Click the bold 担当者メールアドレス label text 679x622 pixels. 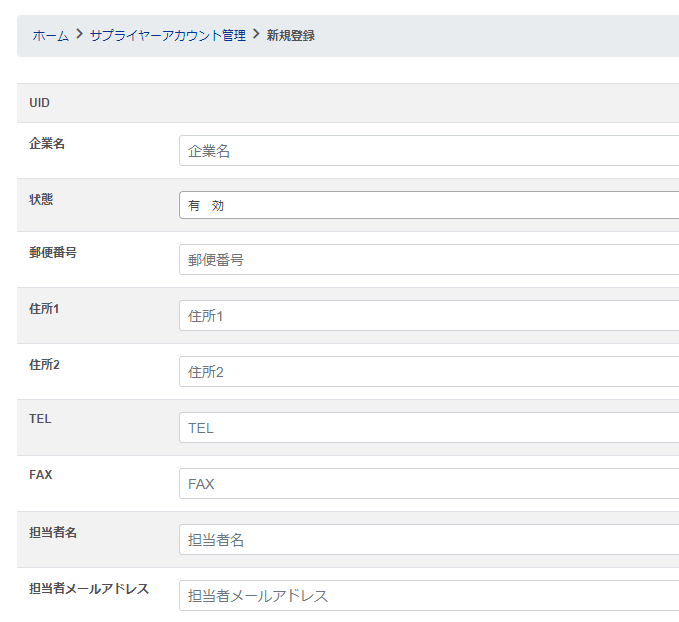click(x=89, y=588)
